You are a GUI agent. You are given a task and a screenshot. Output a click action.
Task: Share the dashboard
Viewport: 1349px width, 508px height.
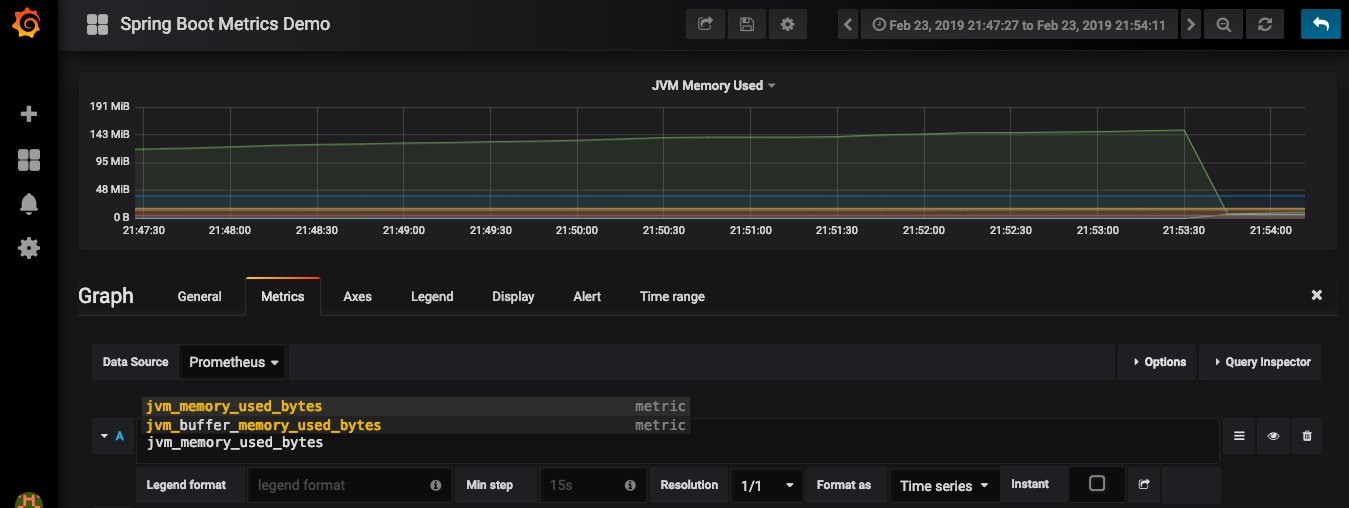pyautogui.click(x=705, y=24)
